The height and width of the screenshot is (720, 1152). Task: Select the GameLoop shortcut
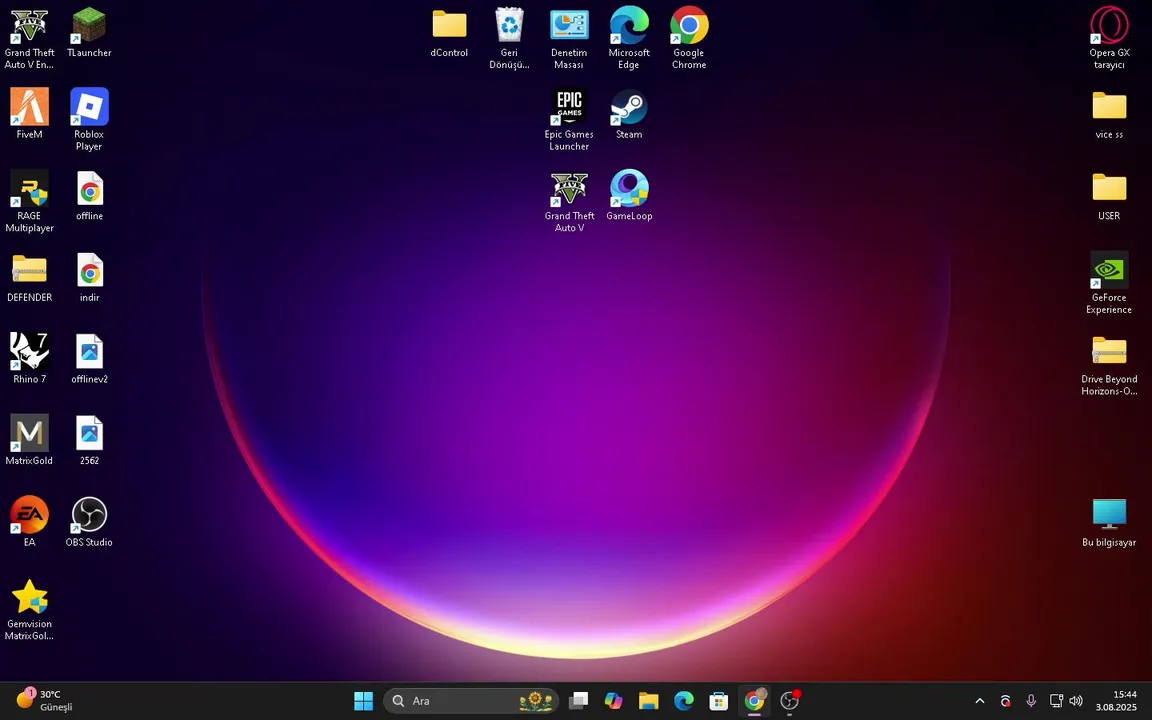[x=629, y=195]
